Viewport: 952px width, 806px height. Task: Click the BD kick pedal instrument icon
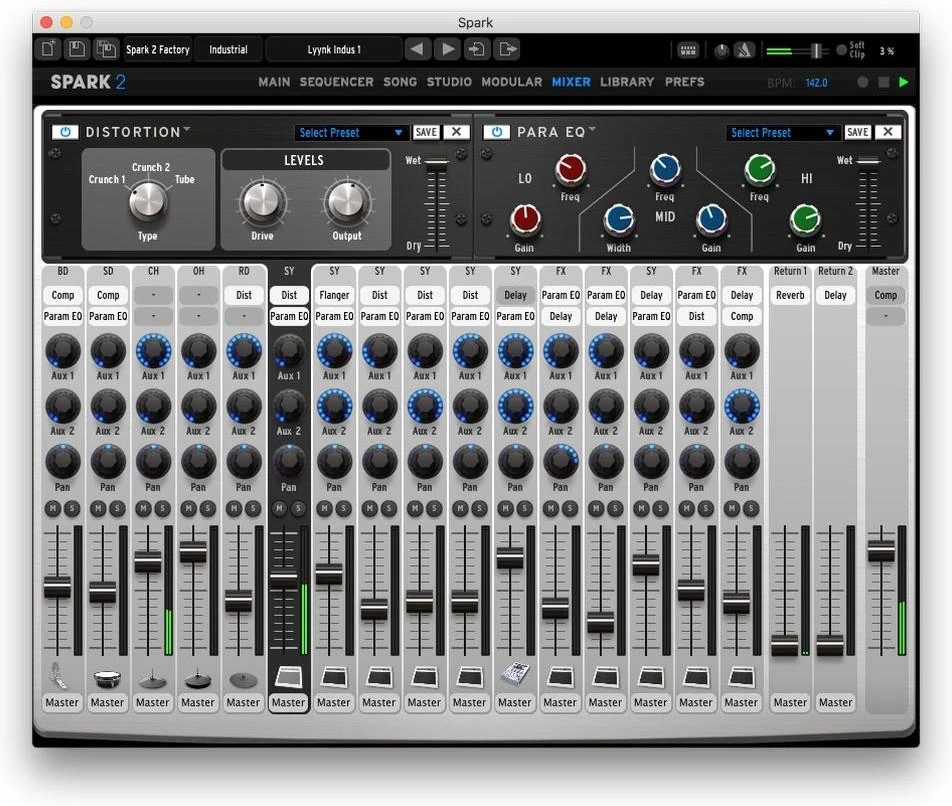click(x=59, y=676)
